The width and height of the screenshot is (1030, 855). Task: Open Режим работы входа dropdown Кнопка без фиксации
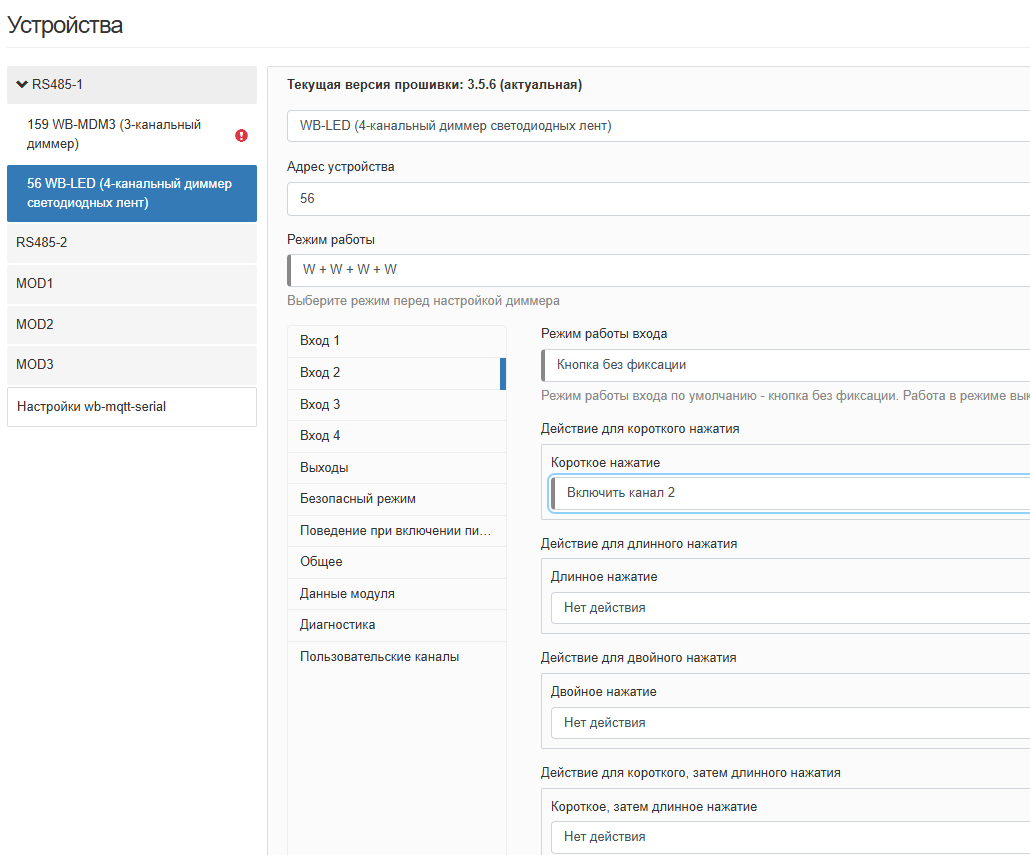click(x=785, y=365)
